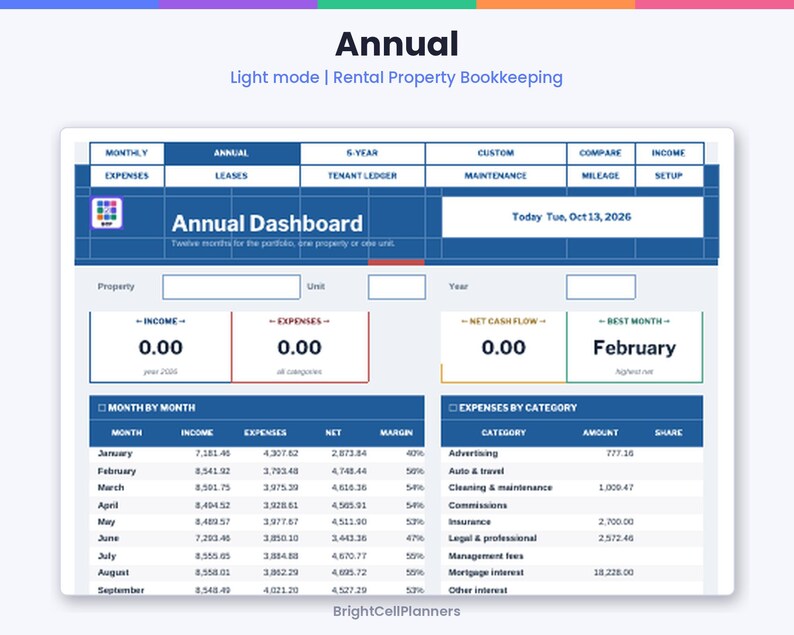Click the Mortgage interest category
The width and height of the screenshot is (794, 635).
point(486,572)
